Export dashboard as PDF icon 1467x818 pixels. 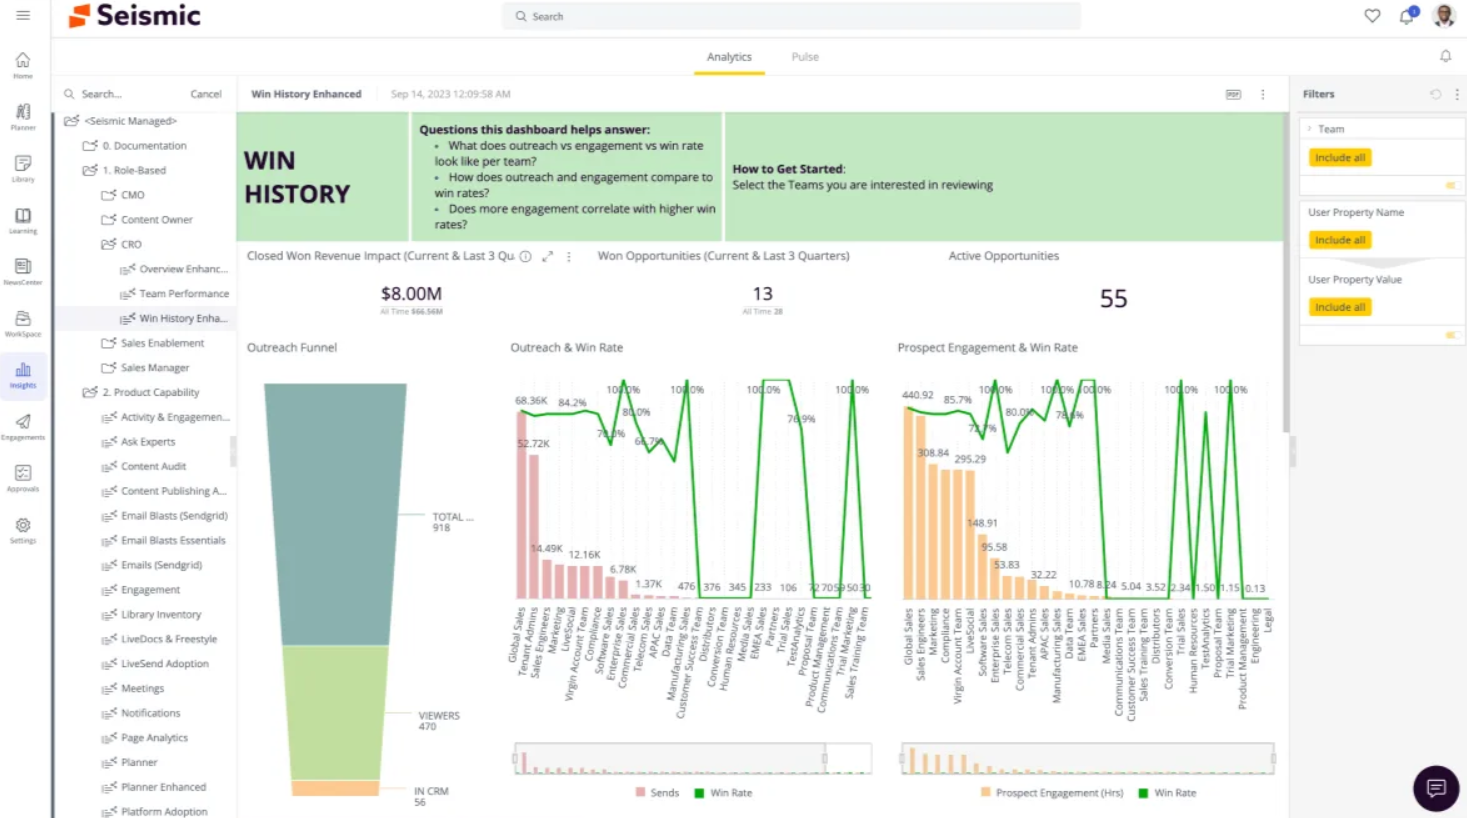(1233, 94)
